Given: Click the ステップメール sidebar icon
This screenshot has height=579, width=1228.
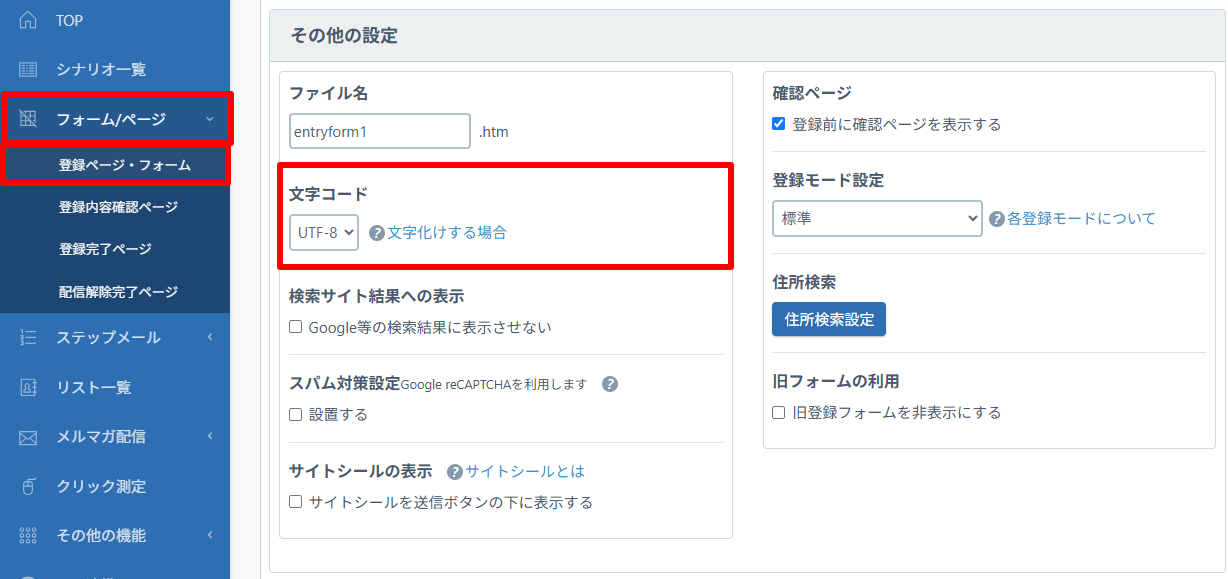Looking at the screenshot, I should click(28, 338).
